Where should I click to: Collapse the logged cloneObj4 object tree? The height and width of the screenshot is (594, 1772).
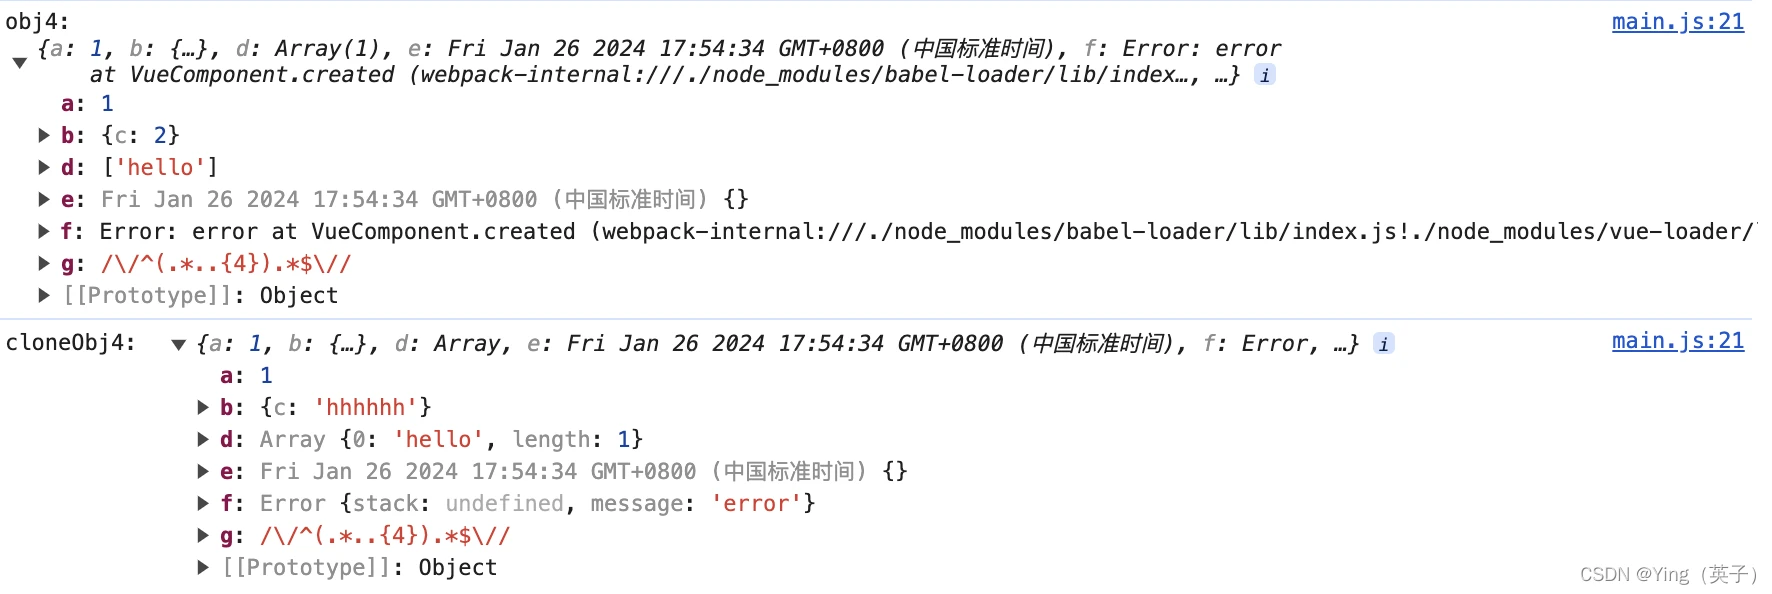pyautogui.click(x=179, y=344)
